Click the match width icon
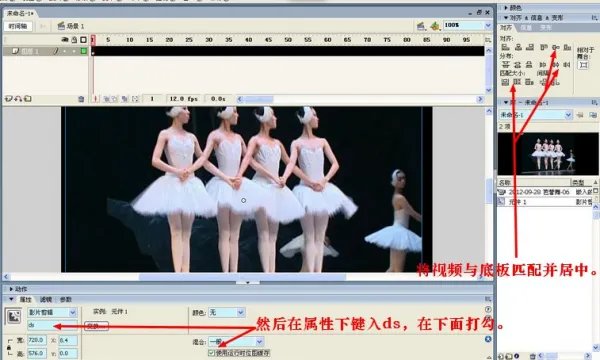 coord(505,82)
